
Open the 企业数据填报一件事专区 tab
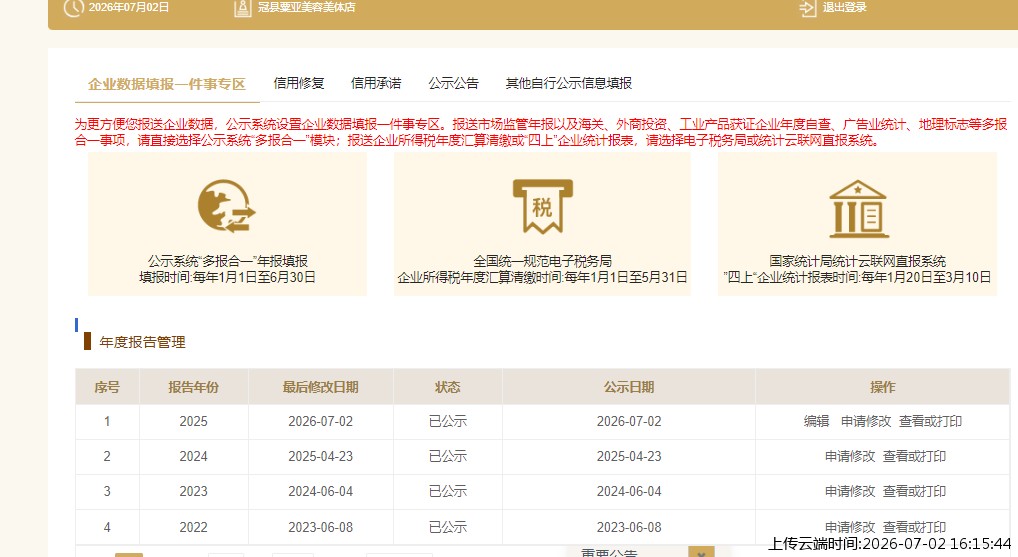point(167,84)
